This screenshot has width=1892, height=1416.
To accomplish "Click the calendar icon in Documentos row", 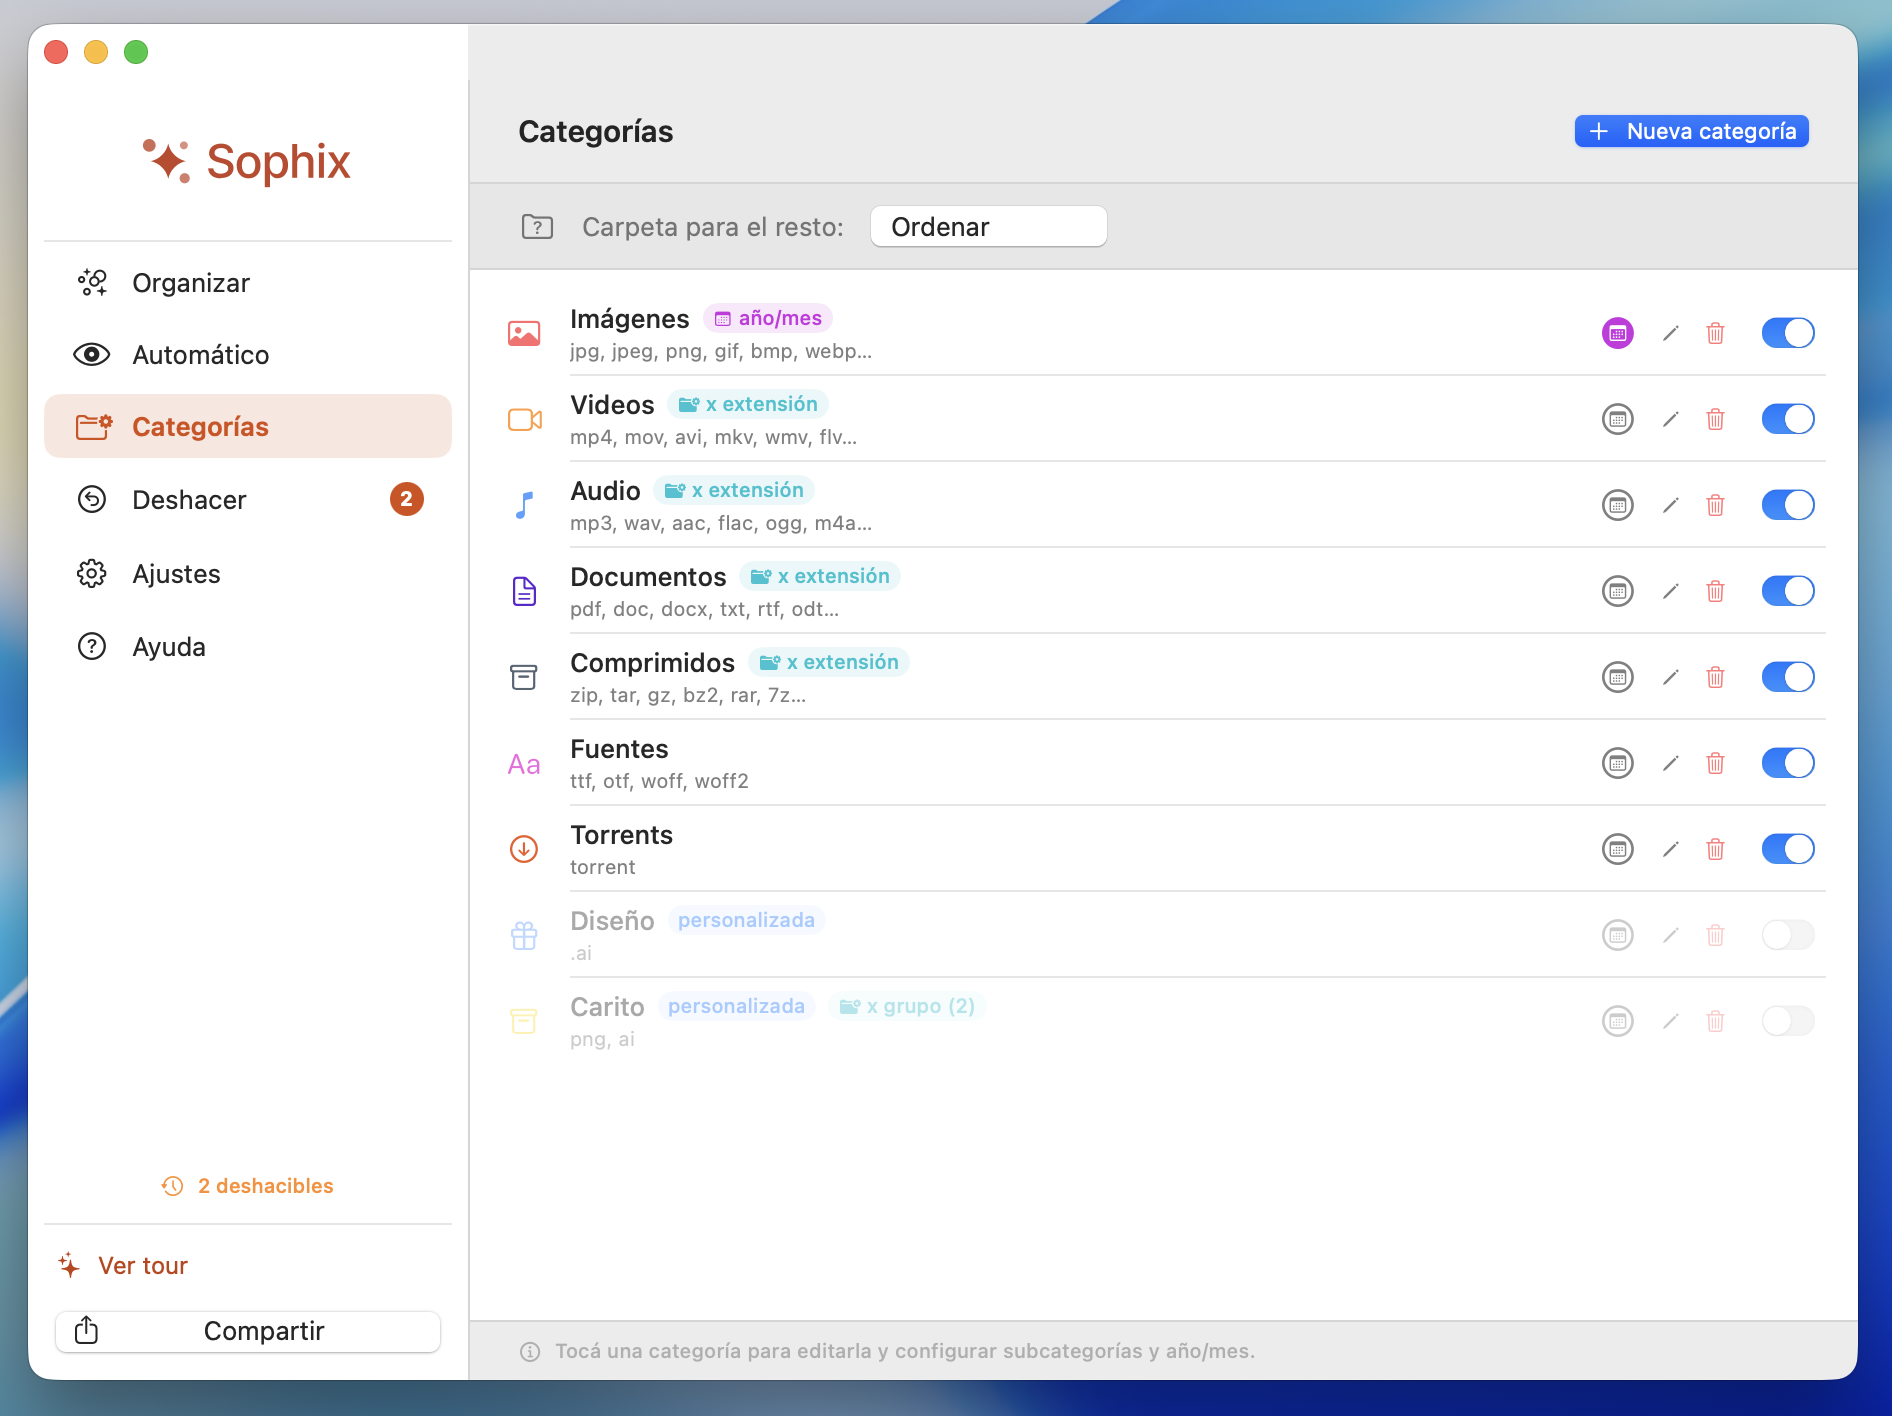I will [x=1617, y=591].
